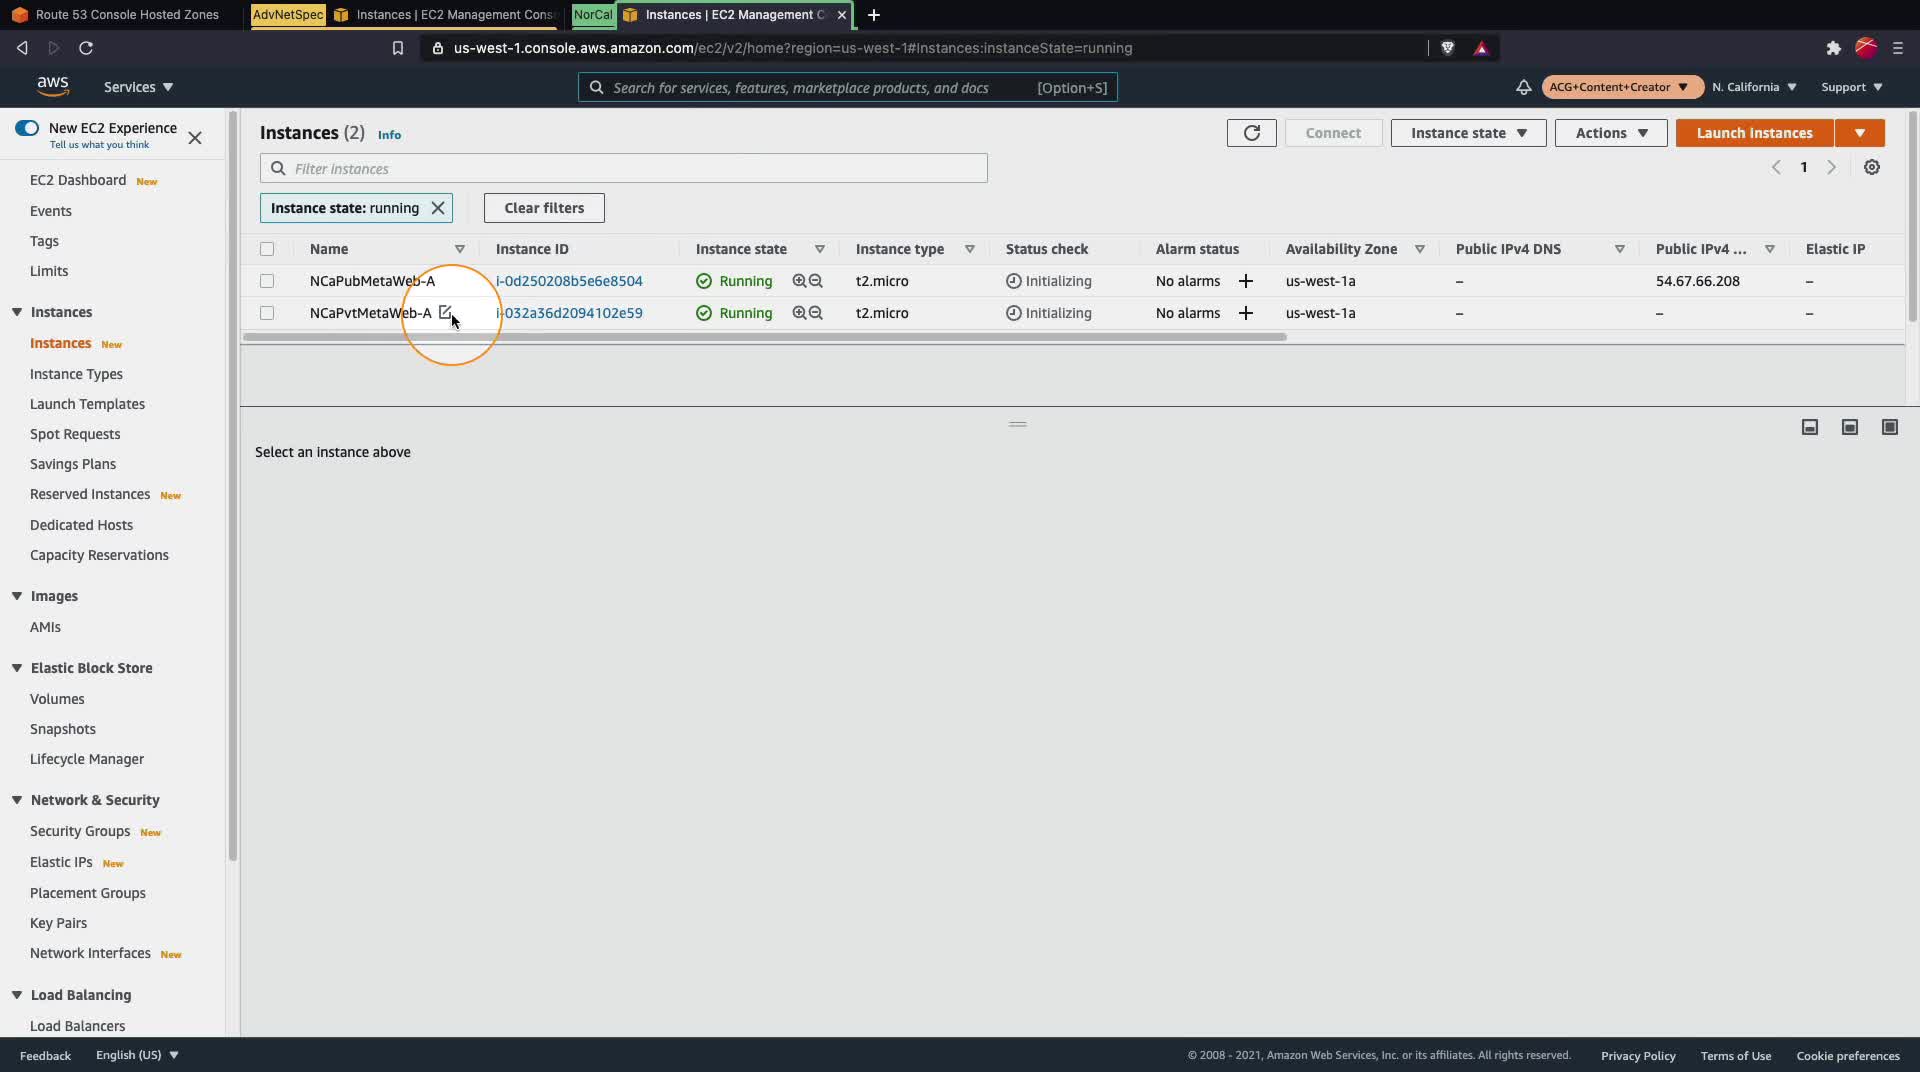Screen dimensions: 1920x1072
Task: Open browser extensions puzzle icon
Action: pos(1833,48)
